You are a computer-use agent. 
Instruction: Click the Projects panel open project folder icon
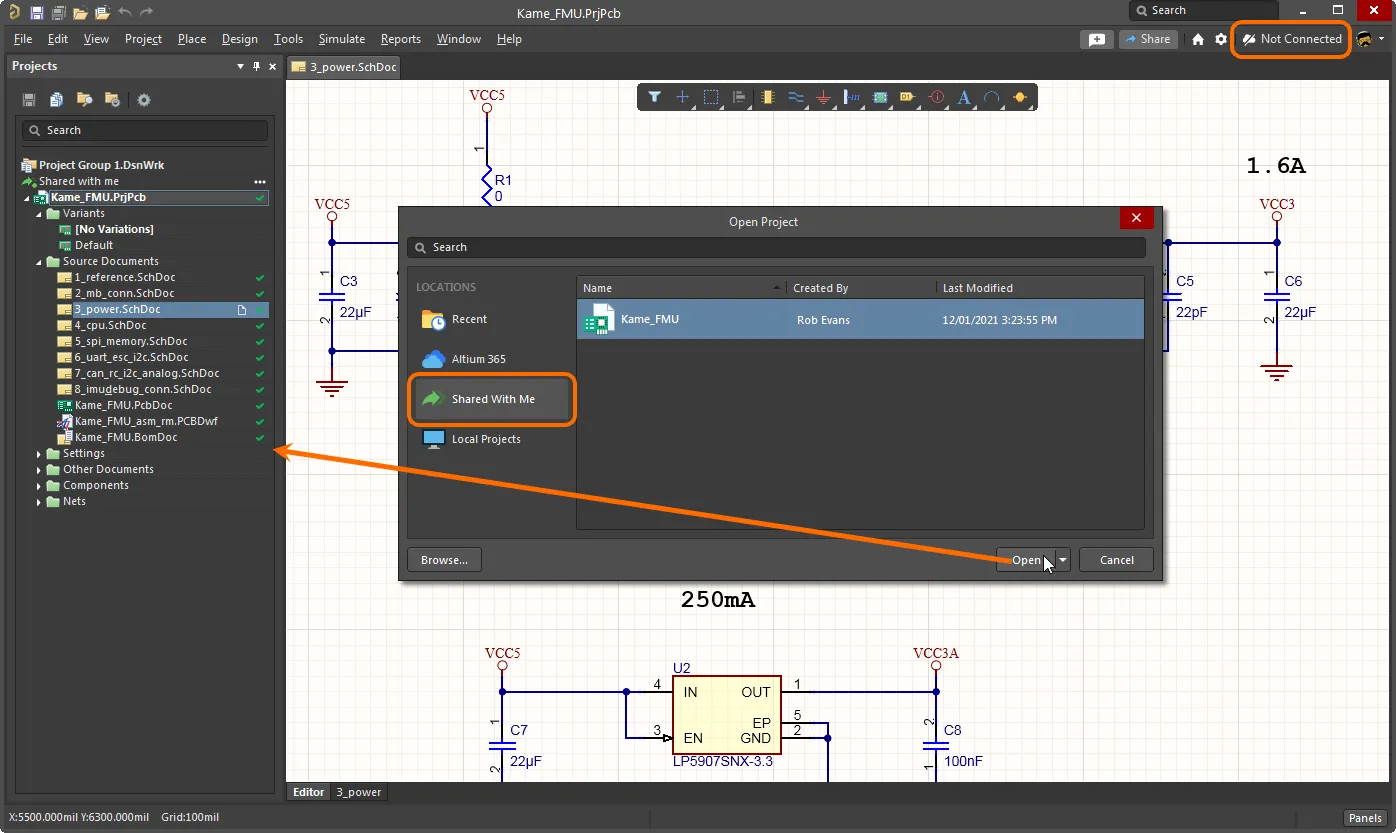point(85,100)
